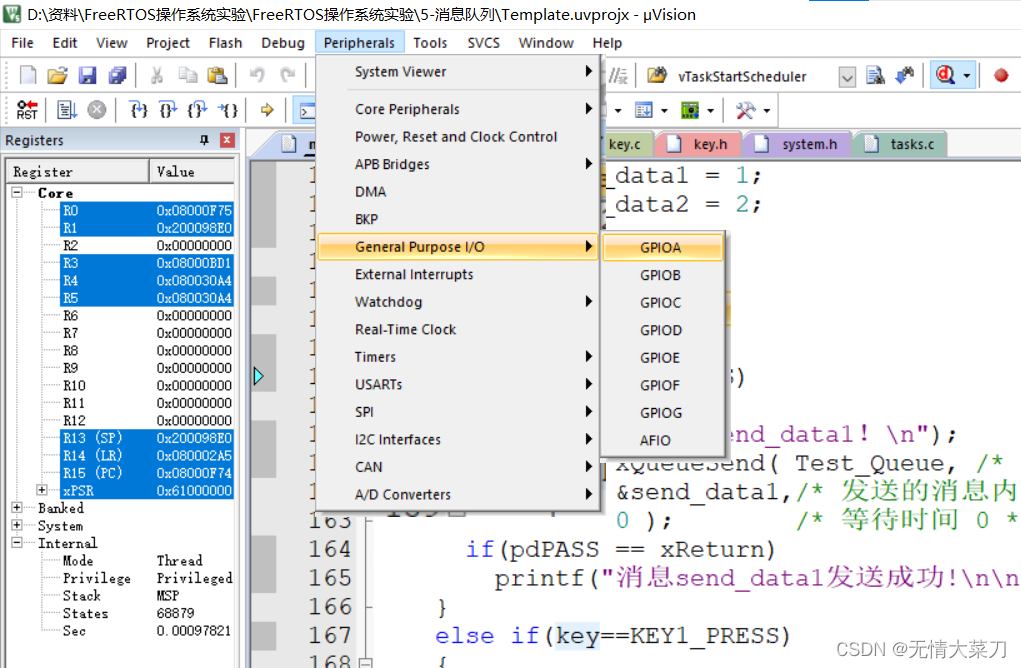Screen dimensions: 1021x668
Task: Collapse the Core register group
Action: [x=17, y=192]
